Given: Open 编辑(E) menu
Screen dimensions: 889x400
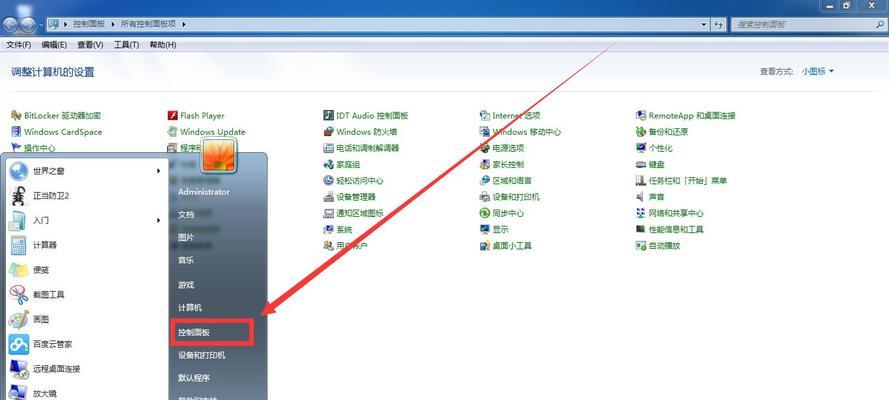Looking at the screenshot, I should click(54, 45).
